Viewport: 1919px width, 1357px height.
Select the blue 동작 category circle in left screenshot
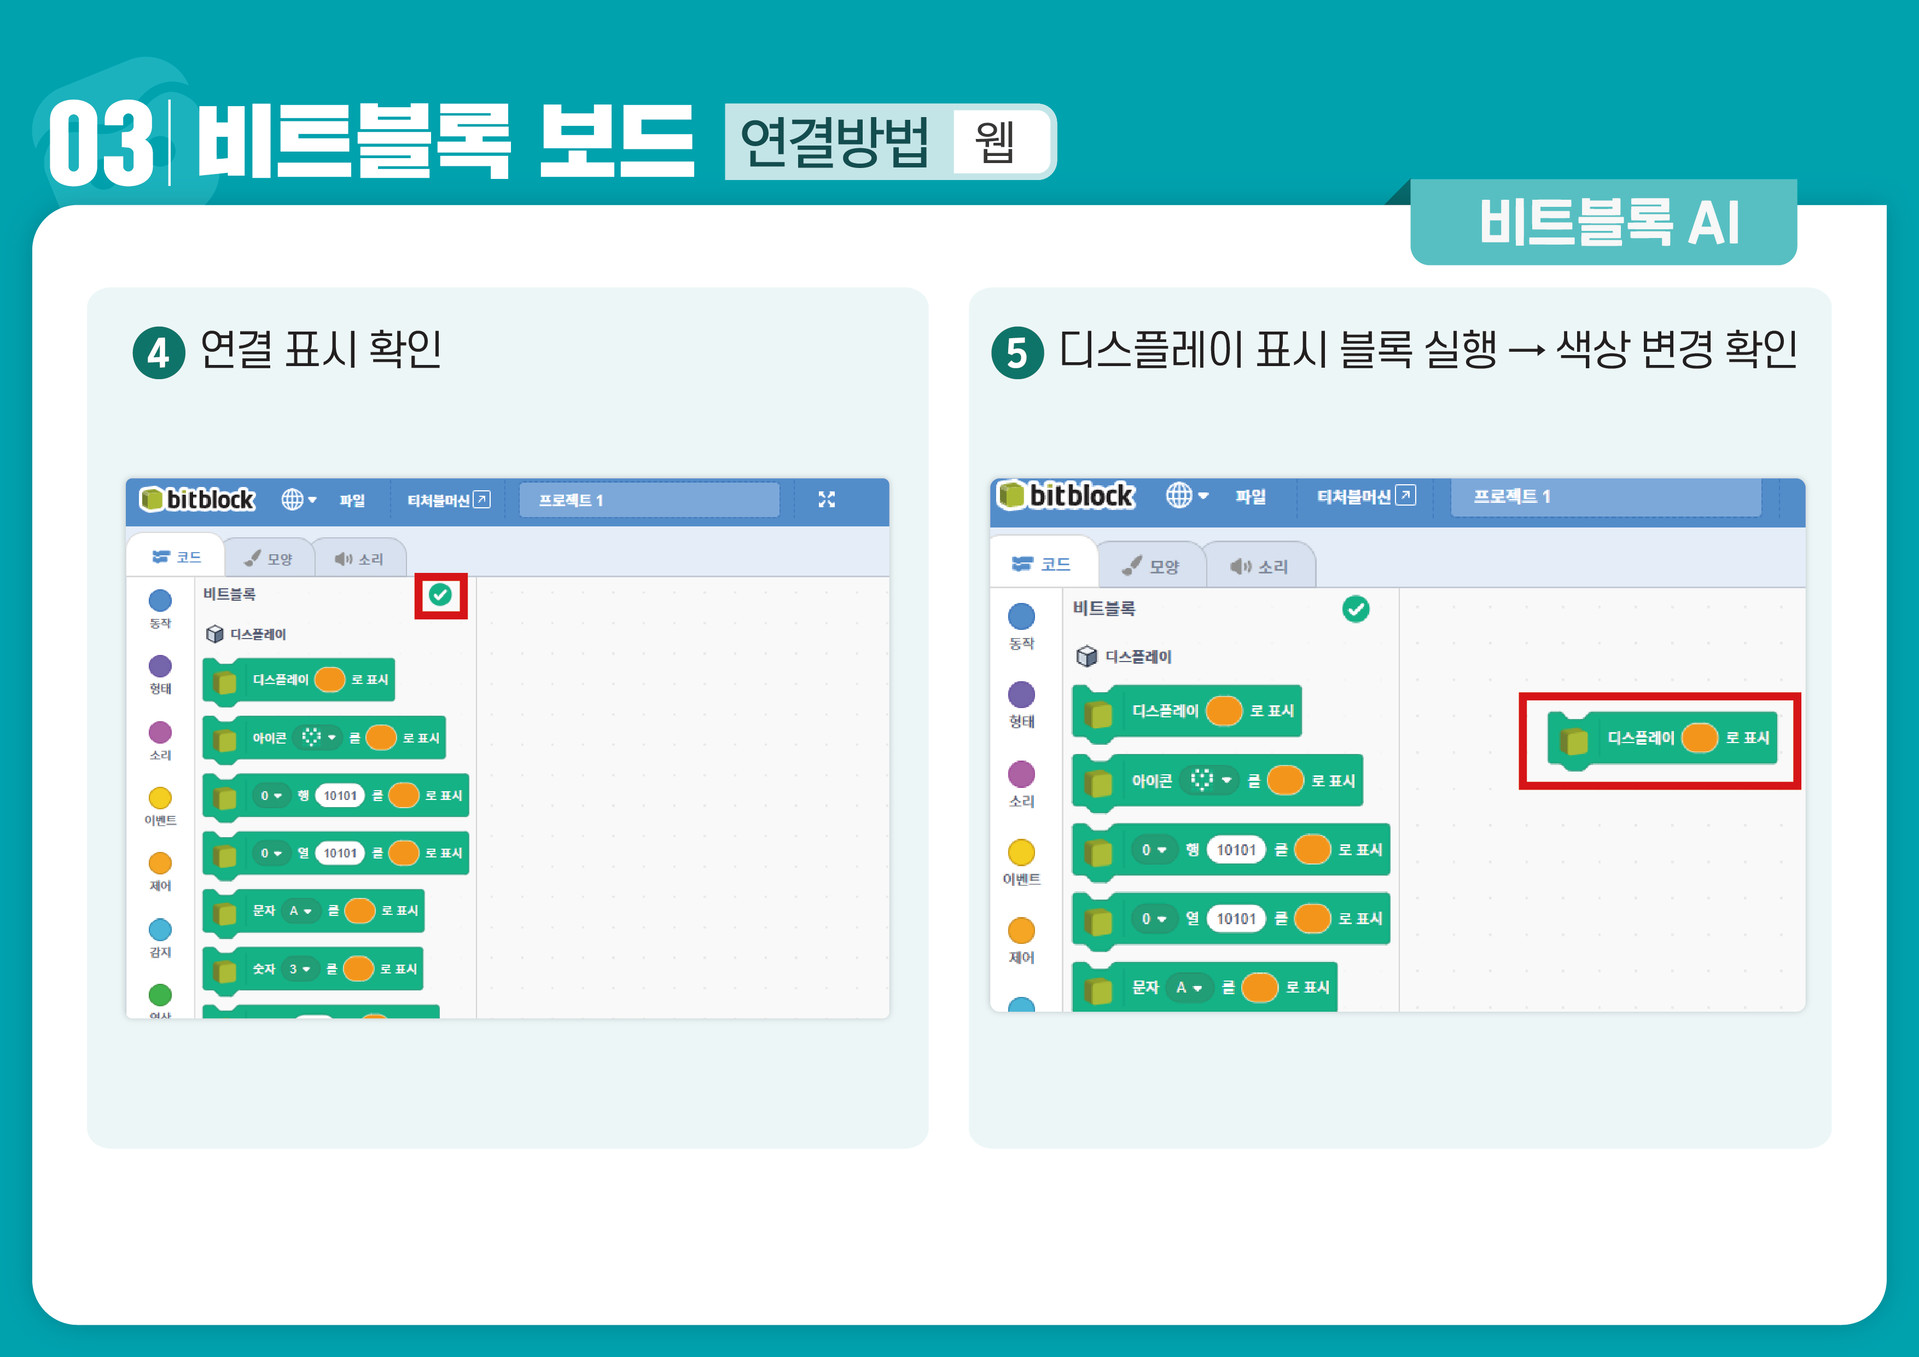[160, 600]
